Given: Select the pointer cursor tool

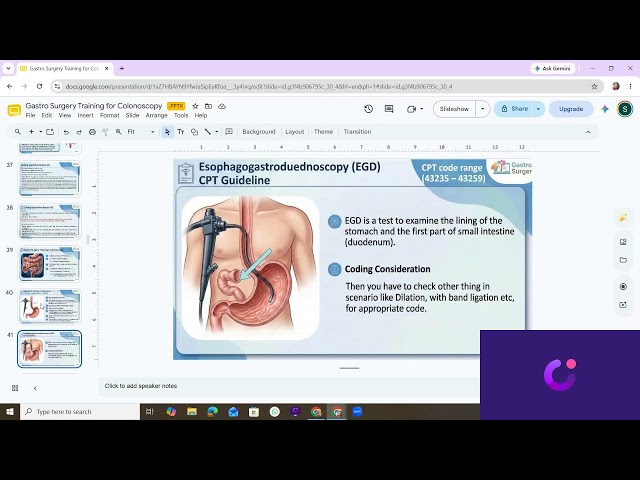Looking at the screenshot, I should click(x=167, y=132).
